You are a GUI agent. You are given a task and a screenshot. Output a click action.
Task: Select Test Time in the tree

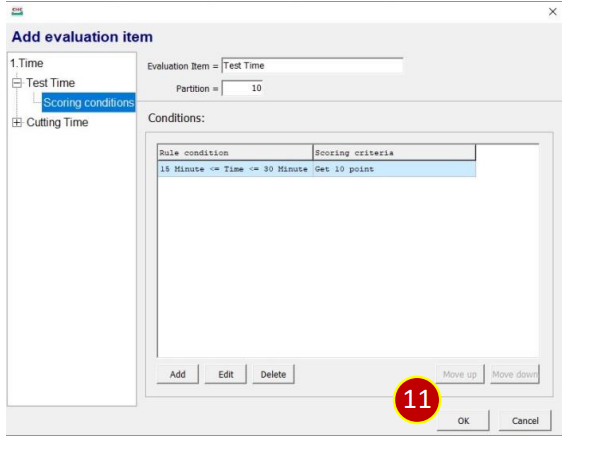click(x=51, y=83)
